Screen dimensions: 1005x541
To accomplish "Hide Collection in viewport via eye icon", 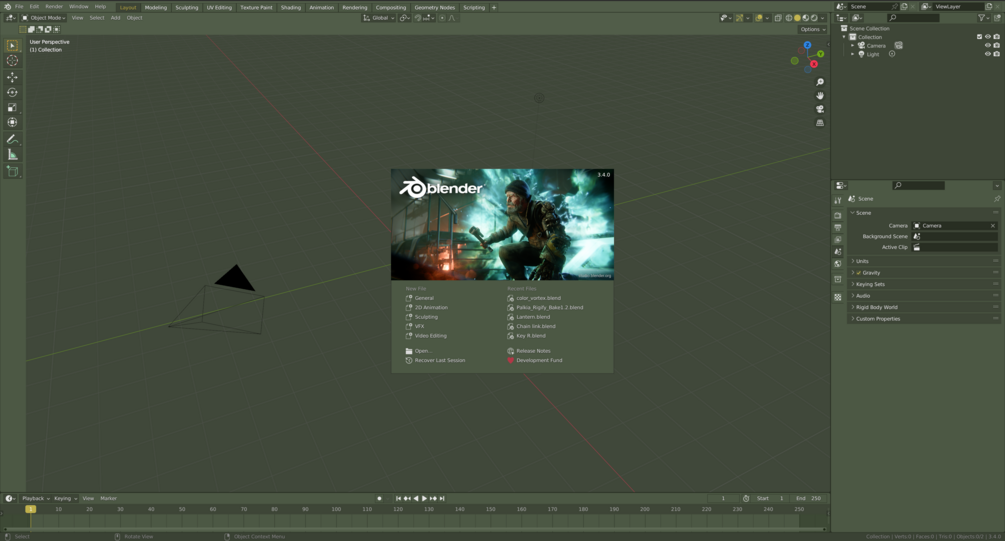I will pyautogui.click(x=988, y=37).
